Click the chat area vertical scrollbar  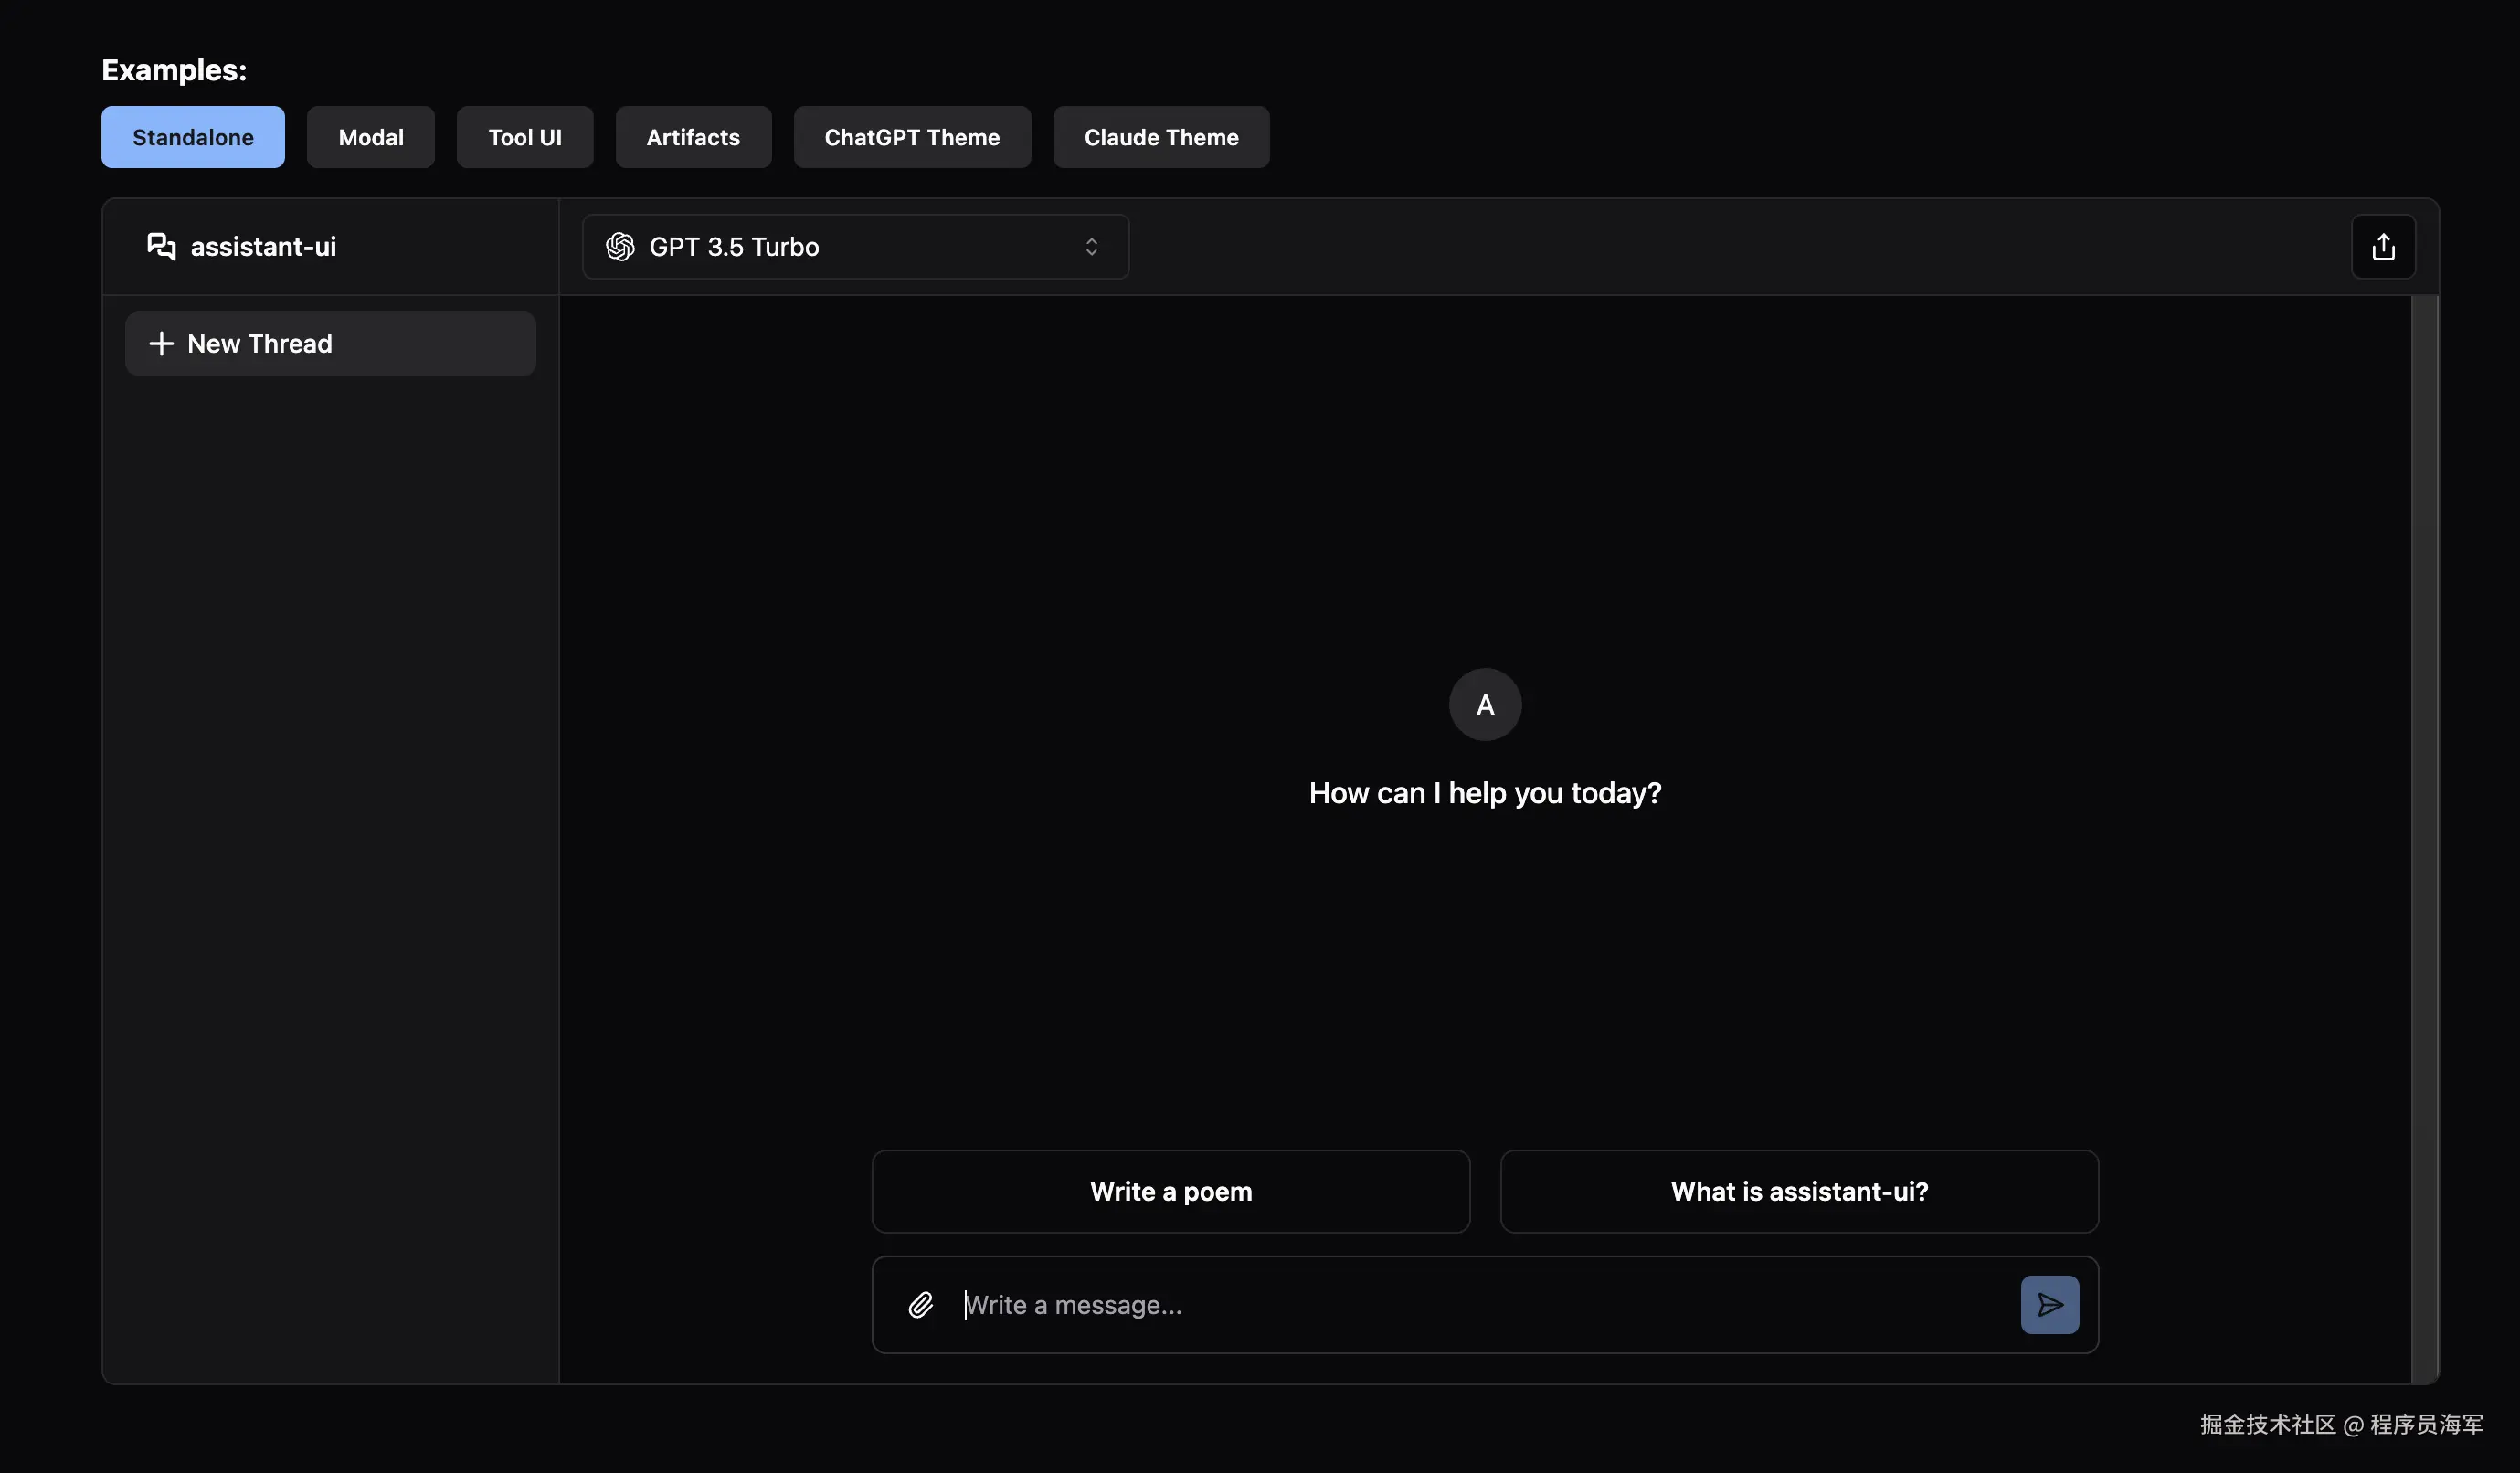[x=2423, y=840]
